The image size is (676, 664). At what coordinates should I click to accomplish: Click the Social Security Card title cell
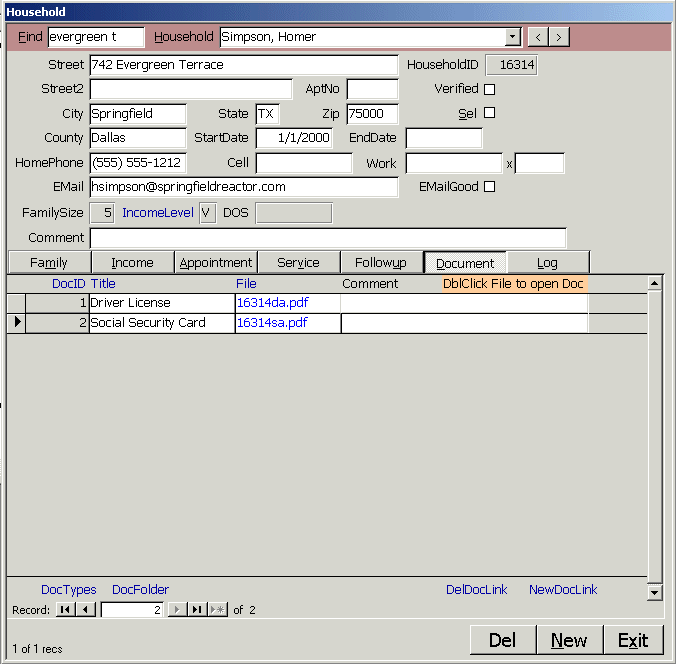162,323
